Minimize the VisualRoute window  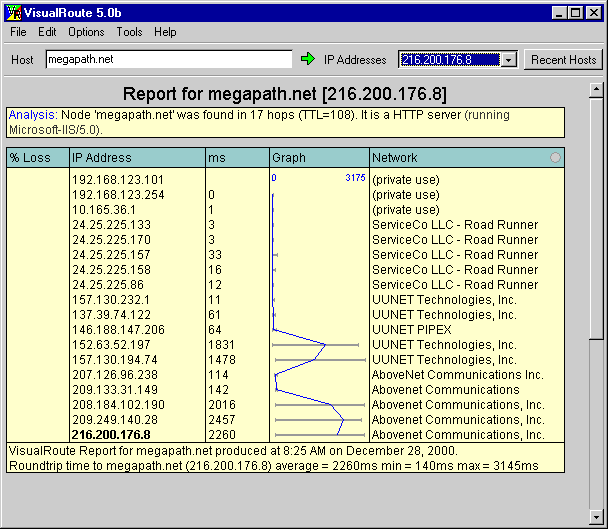pos(559,13)
